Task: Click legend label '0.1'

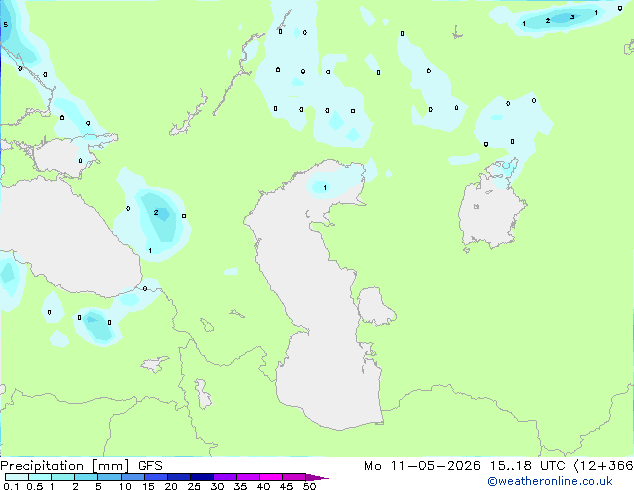Action: (x=11, y=486)
